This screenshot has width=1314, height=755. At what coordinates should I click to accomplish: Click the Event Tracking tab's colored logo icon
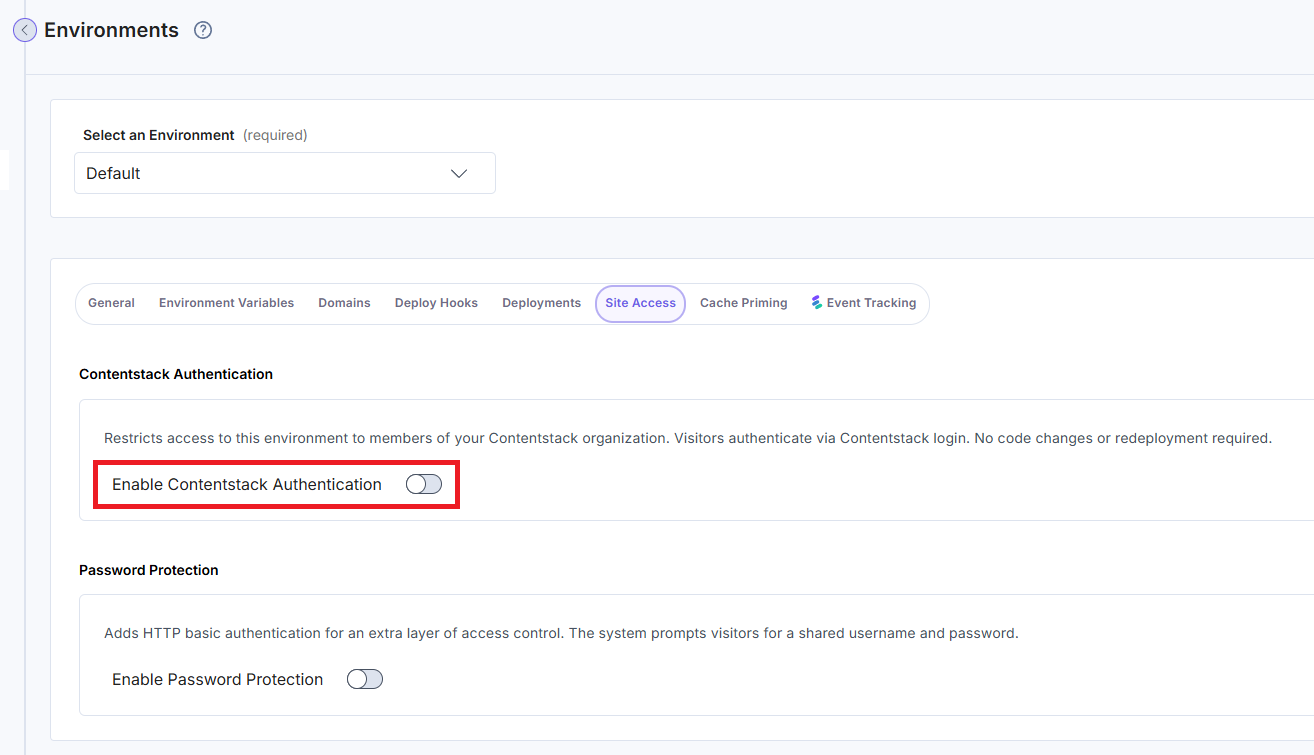click(817, 302)
